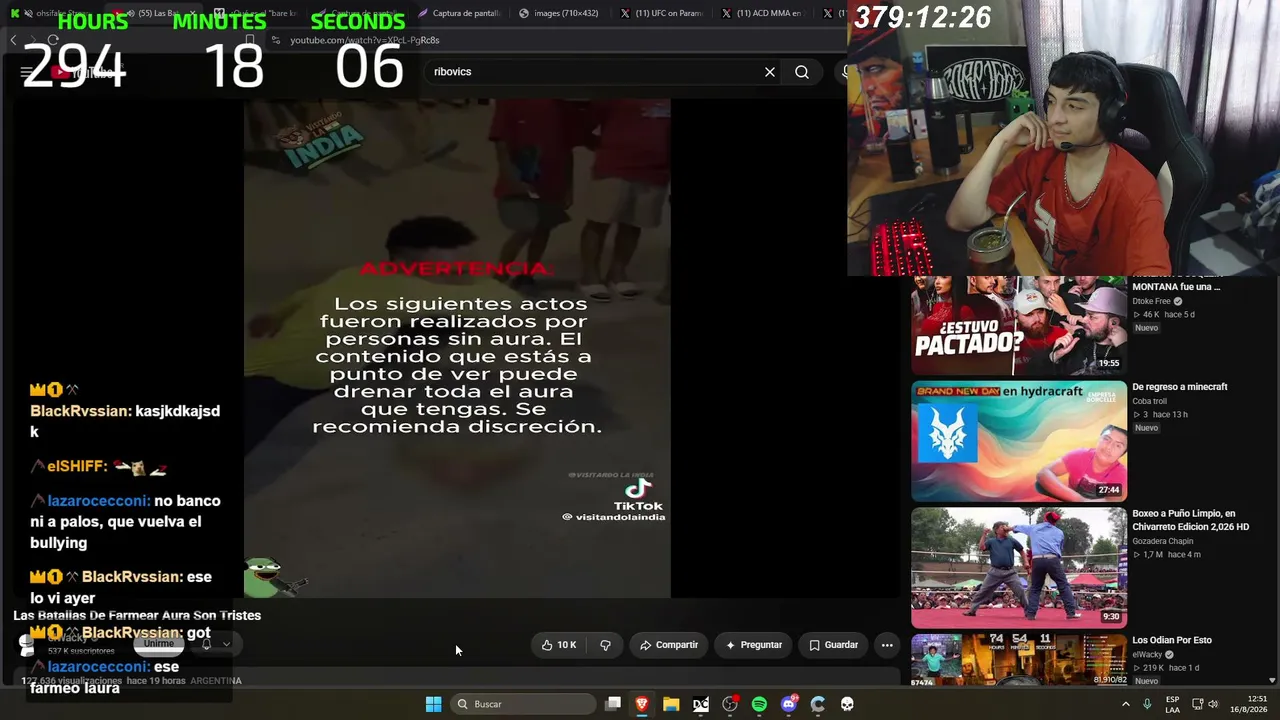Open Task View on the taskbar

pyautogui.click(x=613, y=704)
